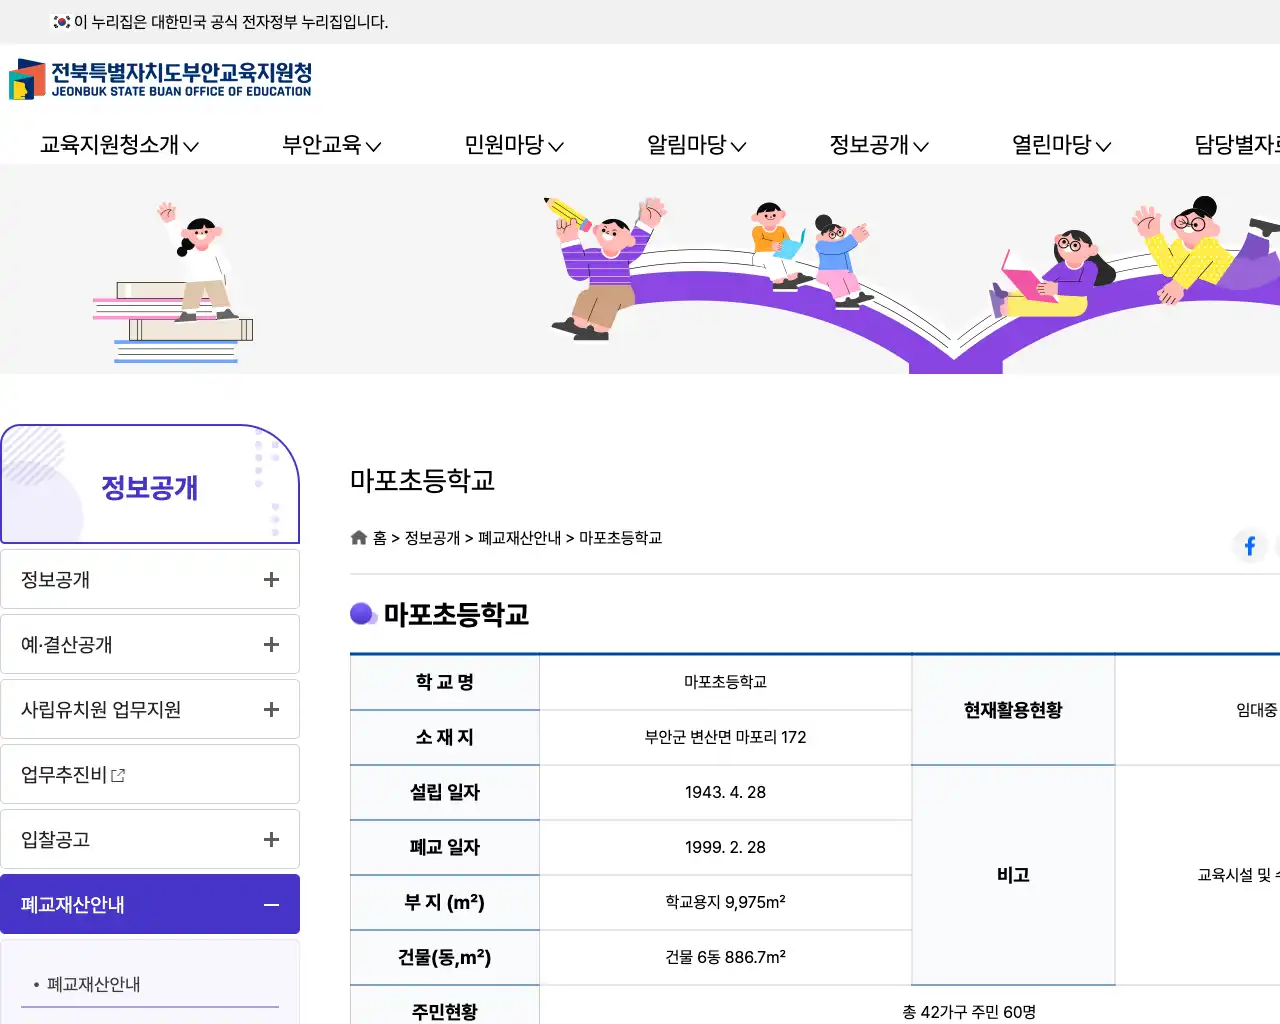Click the Korean flag icon in top banner
The image size is (1280, 1024).
point(61,21)
